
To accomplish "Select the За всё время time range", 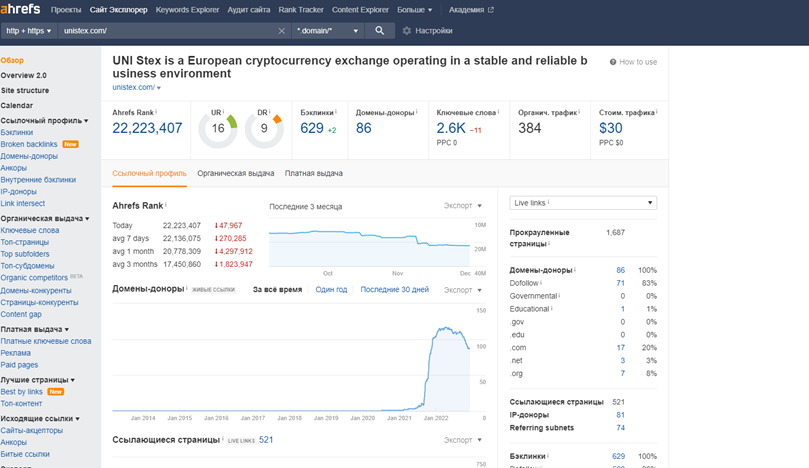I will [x=277, y=290].
